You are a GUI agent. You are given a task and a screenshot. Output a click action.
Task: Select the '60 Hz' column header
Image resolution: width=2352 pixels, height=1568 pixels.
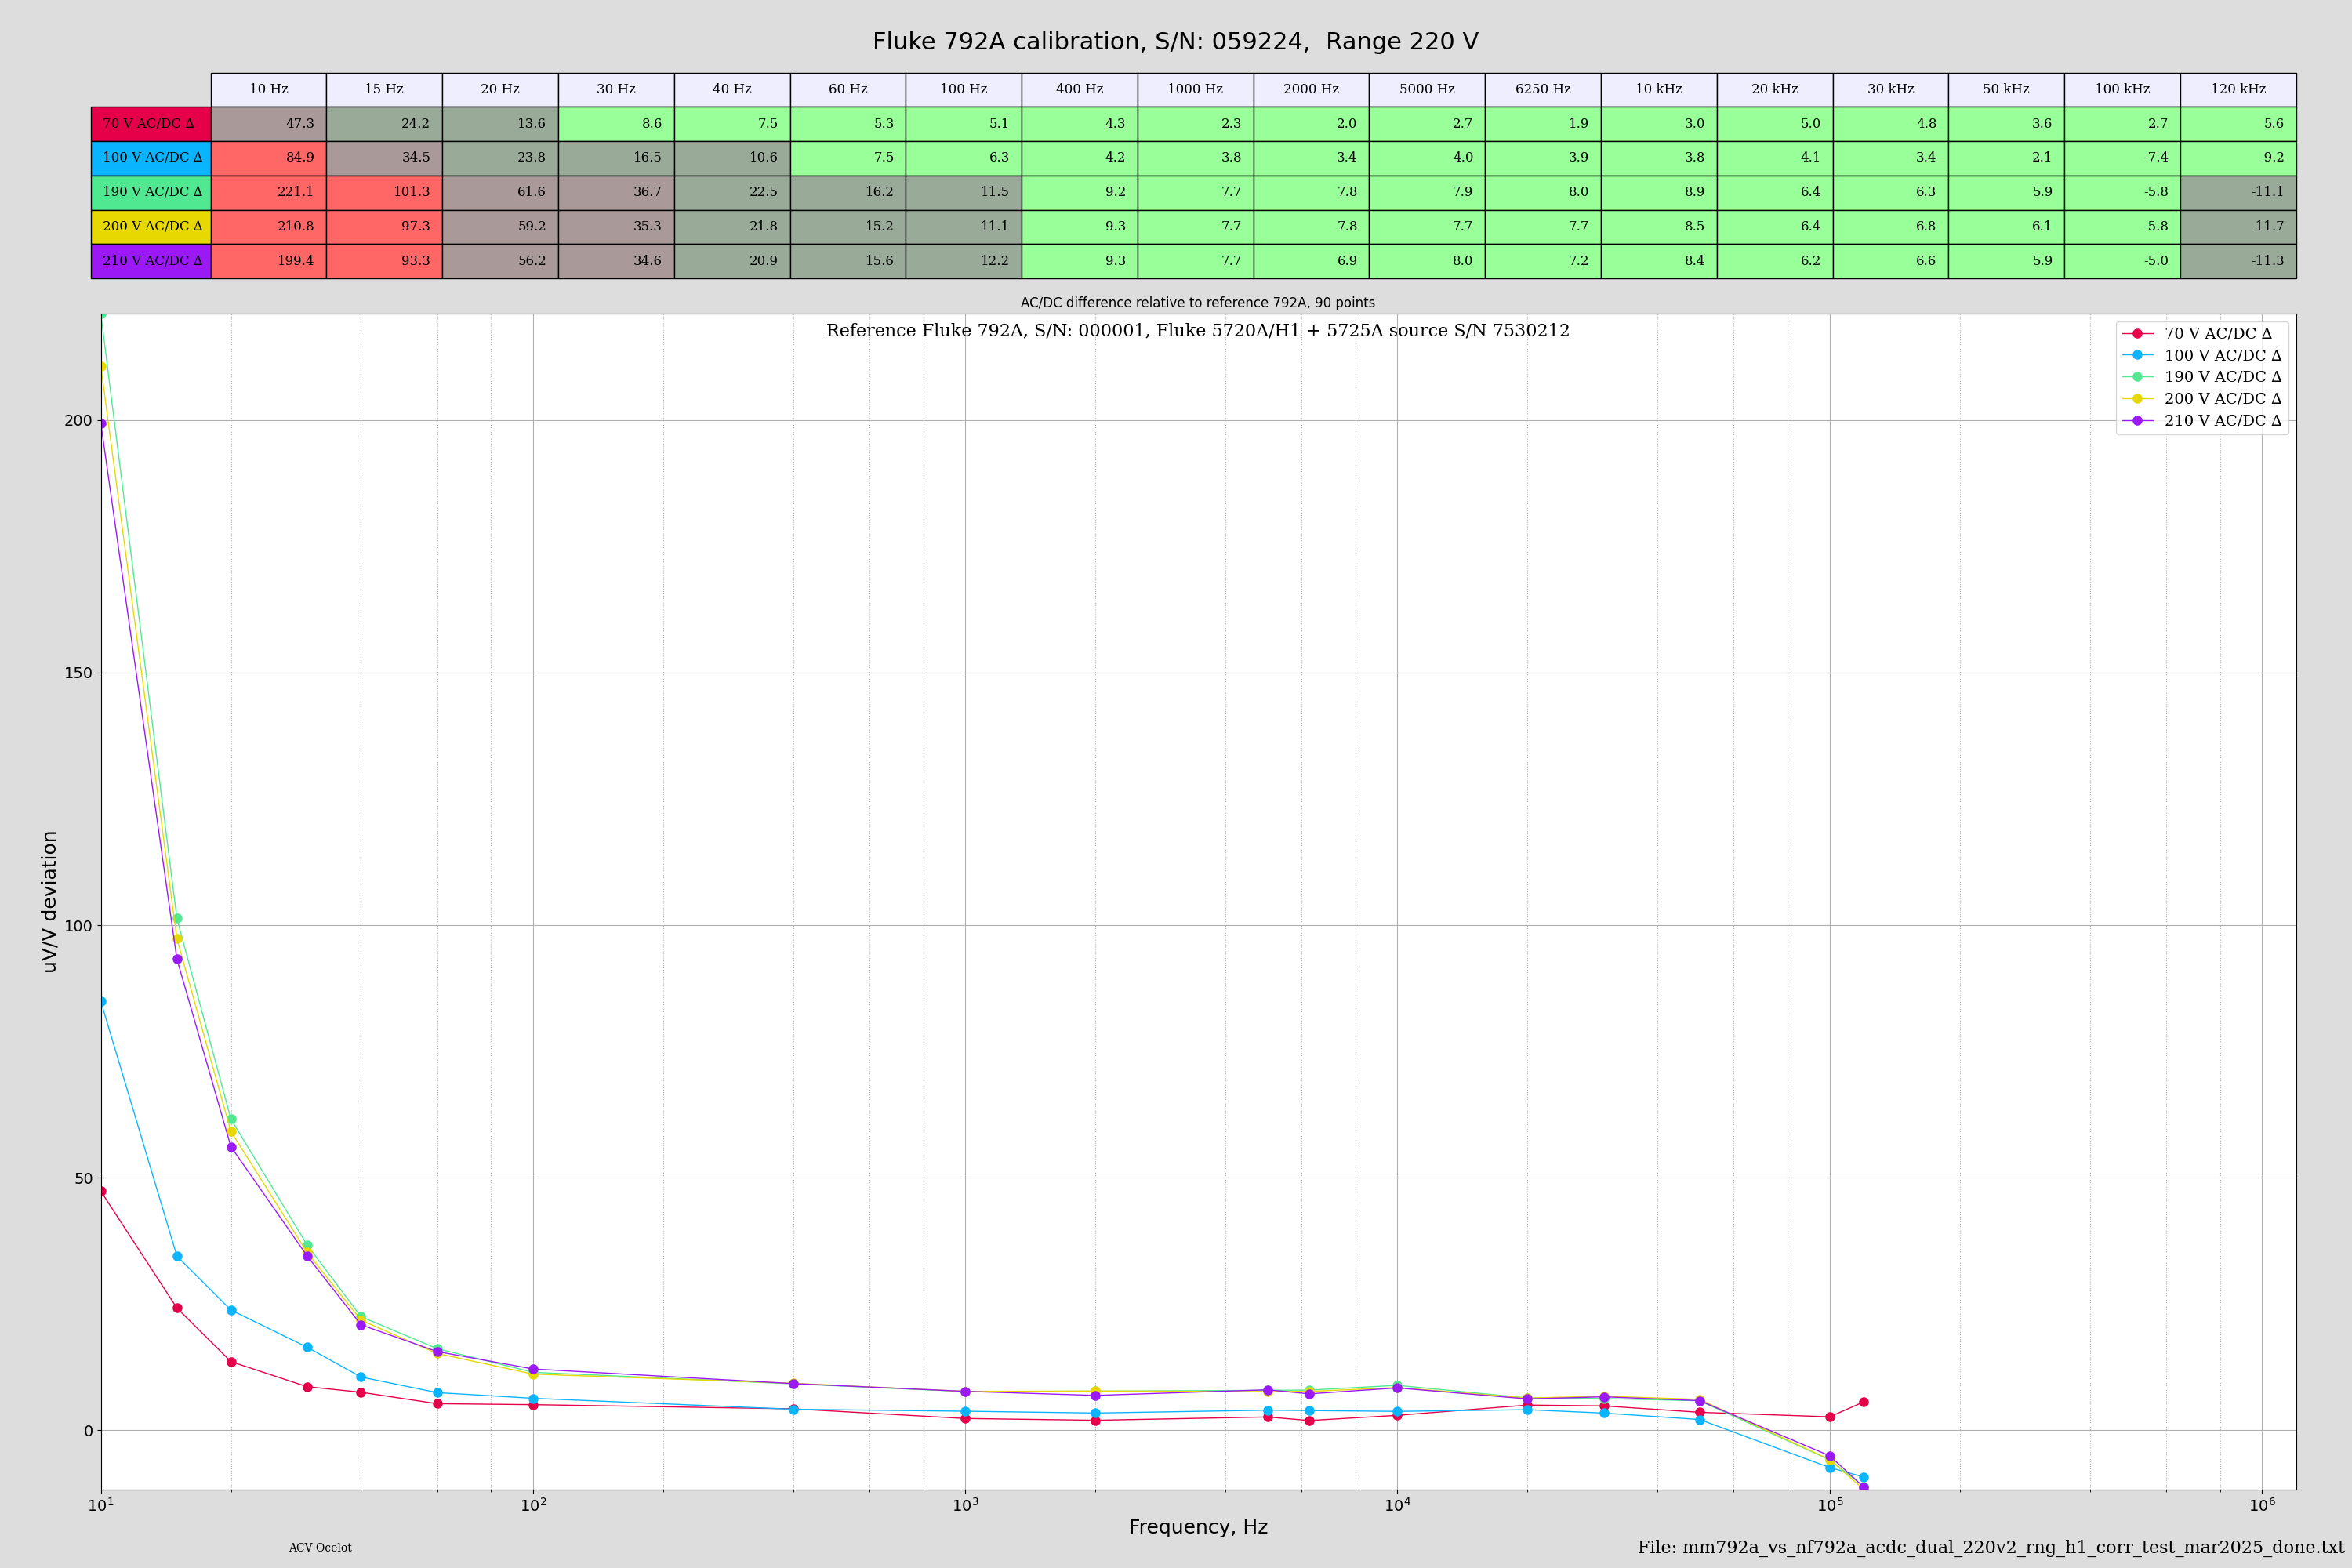point(848,89)
